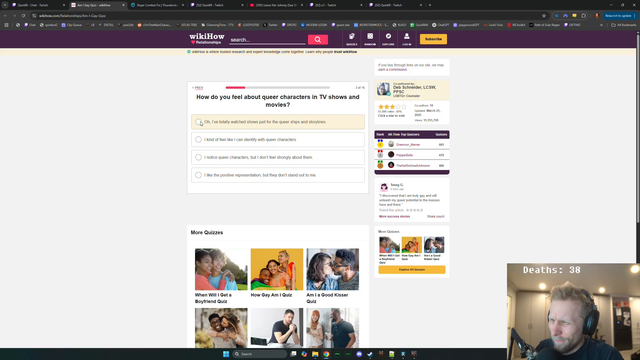Click the Explore All Quizzes button
Viewport: 640px width, 360px height.
coord(412,269)
